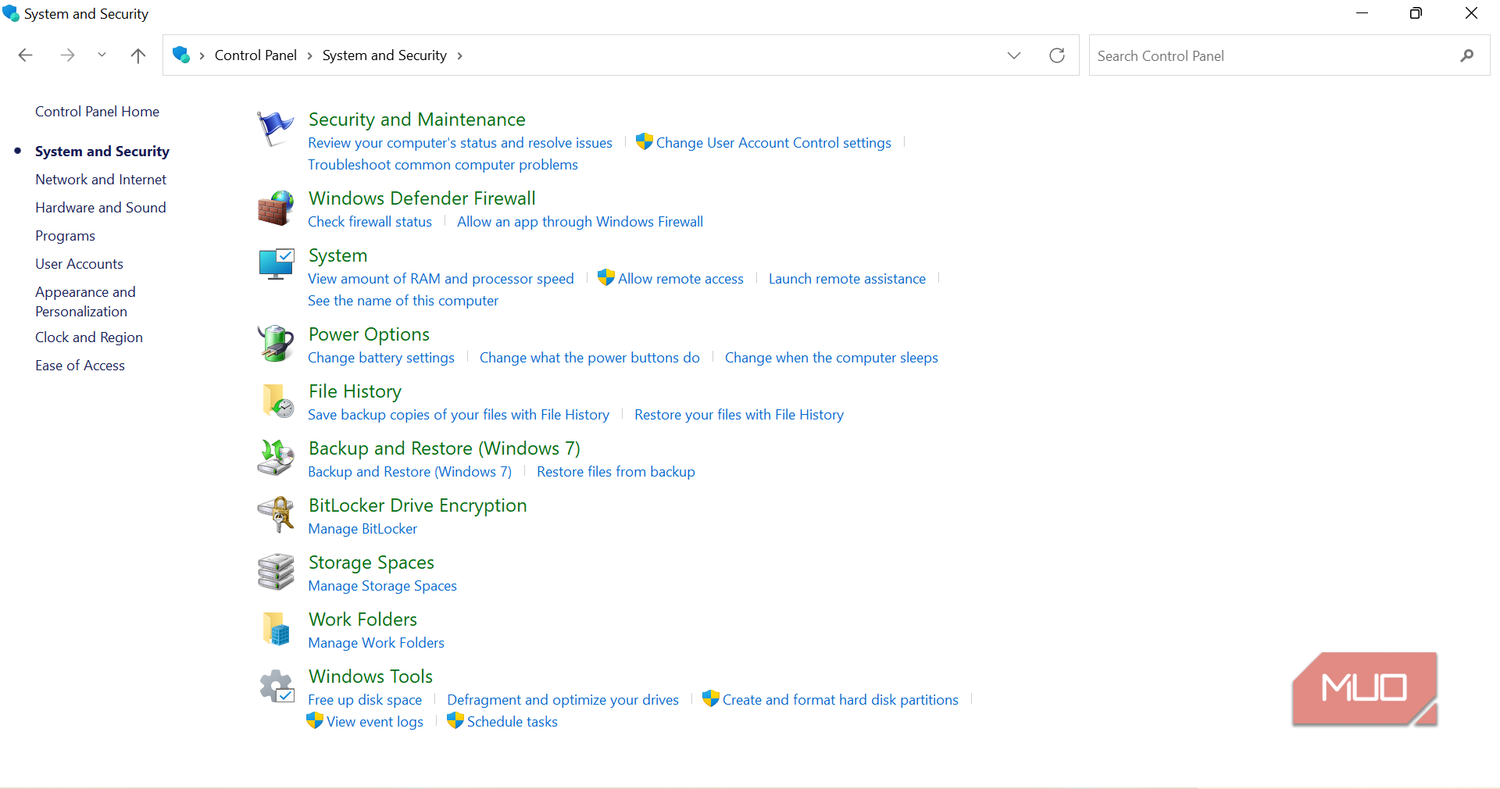Click Change User Account Control settings

click(x=773, y=143)
